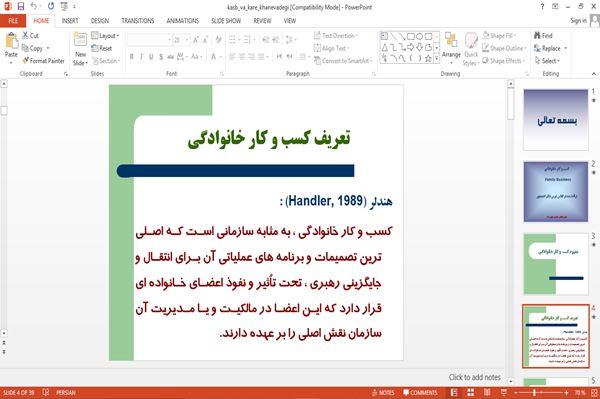Click the spell check icon in status bar
The image size is (600, 399).
click(46, 392)
